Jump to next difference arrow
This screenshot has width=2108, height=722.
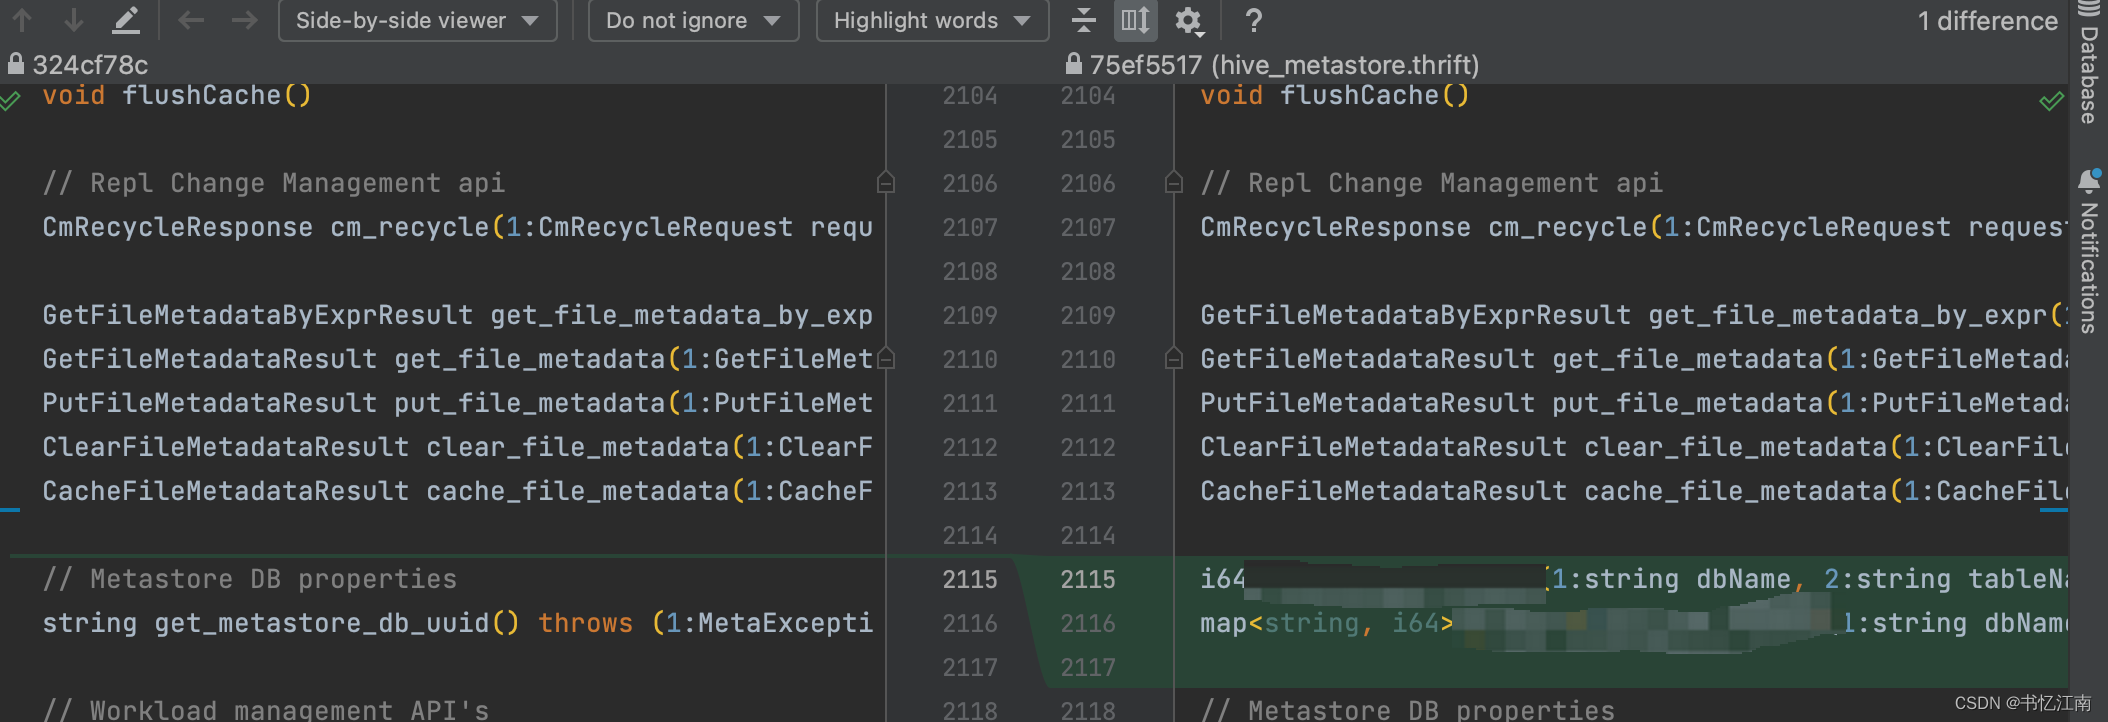coord(74,19)
